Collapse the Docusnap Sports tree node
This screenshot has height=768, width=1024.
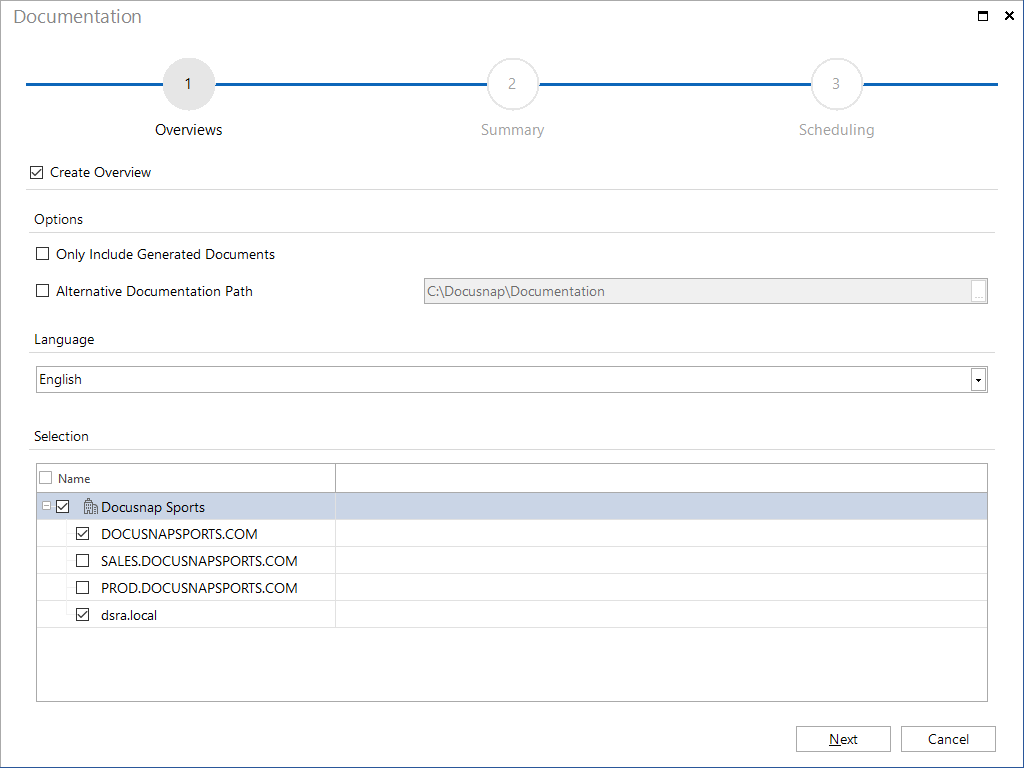point(46,506)
